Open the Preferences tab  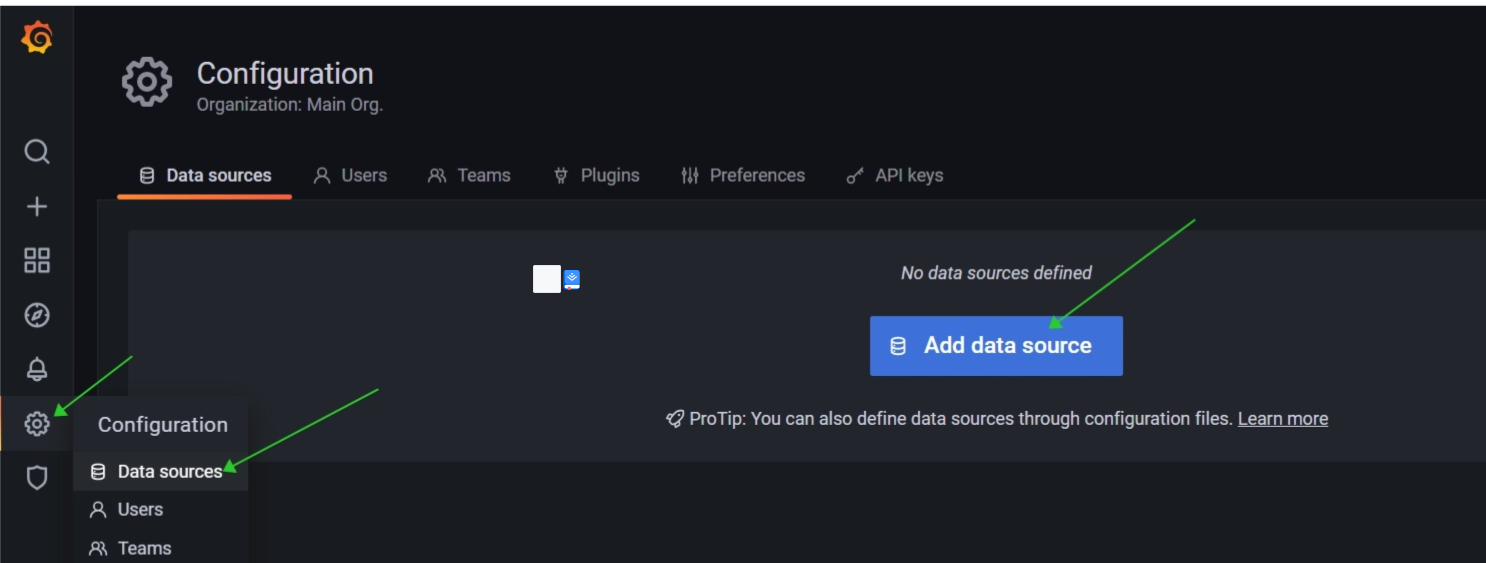743,176
